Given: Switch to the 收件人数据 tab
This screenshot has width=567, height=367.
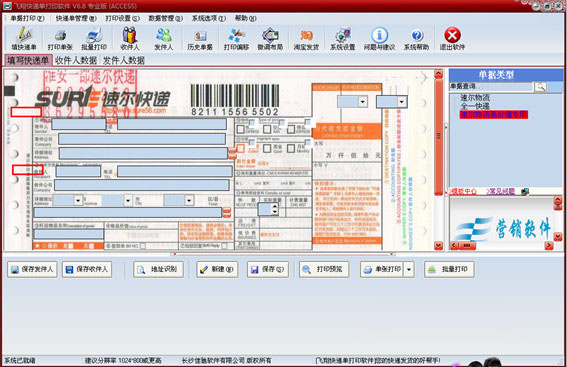Looking at the screenshot, I should pos(76,60).
